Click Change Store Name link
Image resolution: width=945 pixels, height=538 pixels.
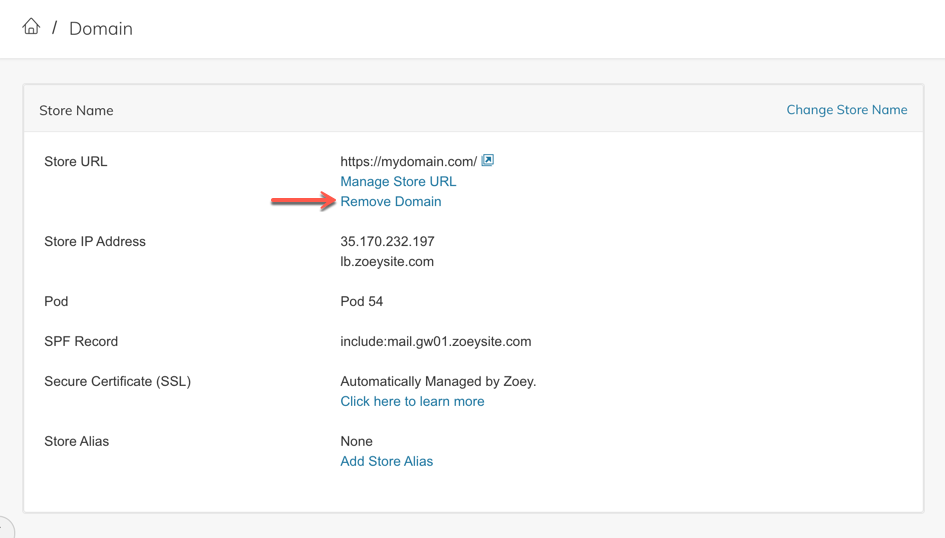[x=847, y=110]
